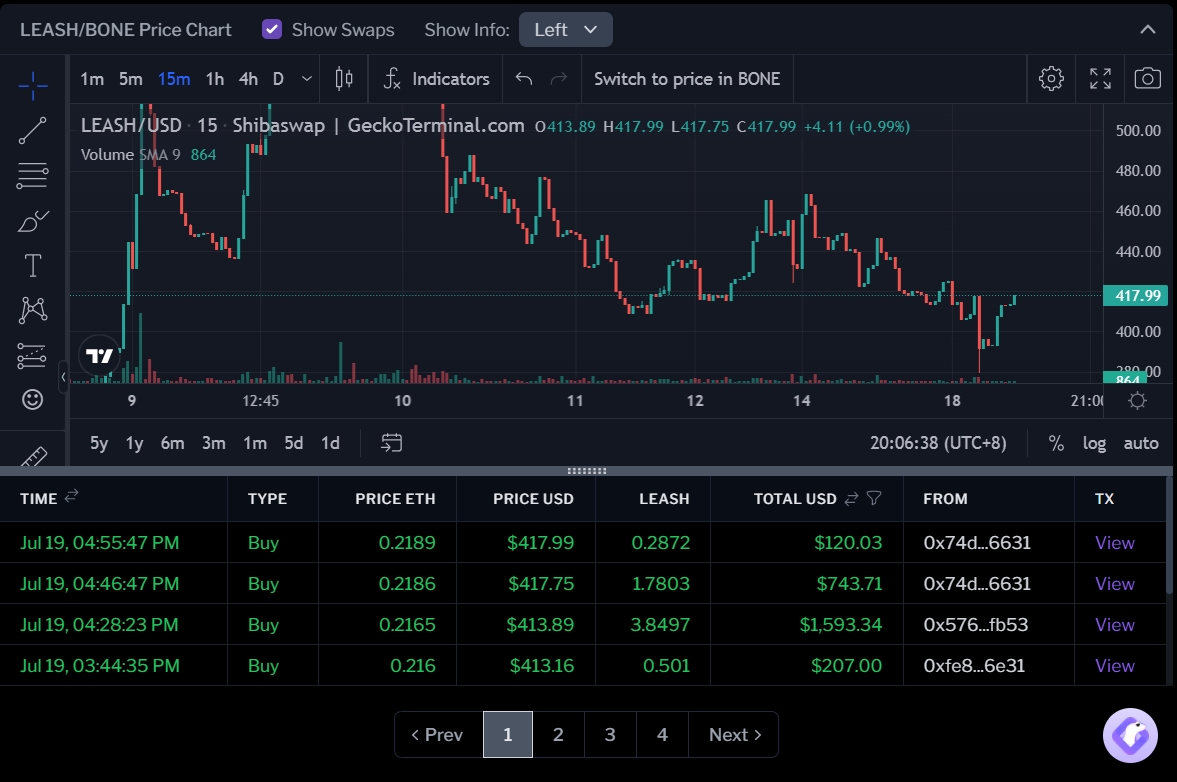This screenshot has width=1177, height=782.
Task: Open the Show Info Left dropdown
Action: click(x=565, y=30)
